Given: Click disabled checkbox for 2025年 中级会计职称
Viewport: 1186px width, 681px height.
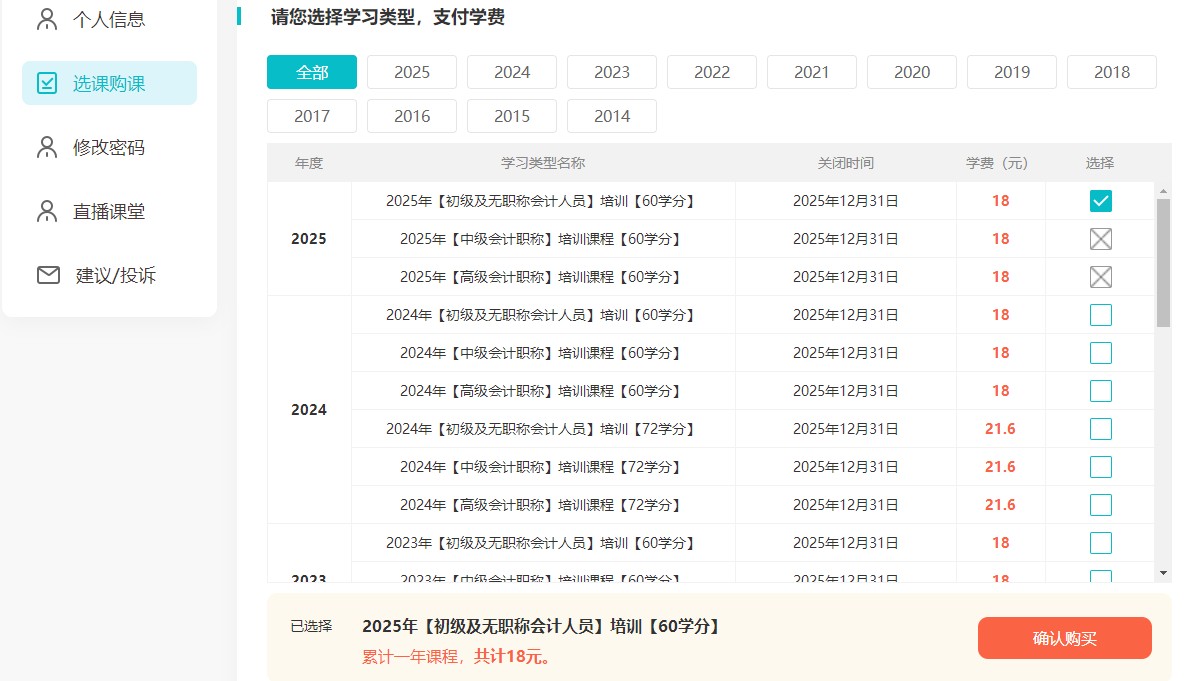Looking at the screenshot, I should 1101,239.
